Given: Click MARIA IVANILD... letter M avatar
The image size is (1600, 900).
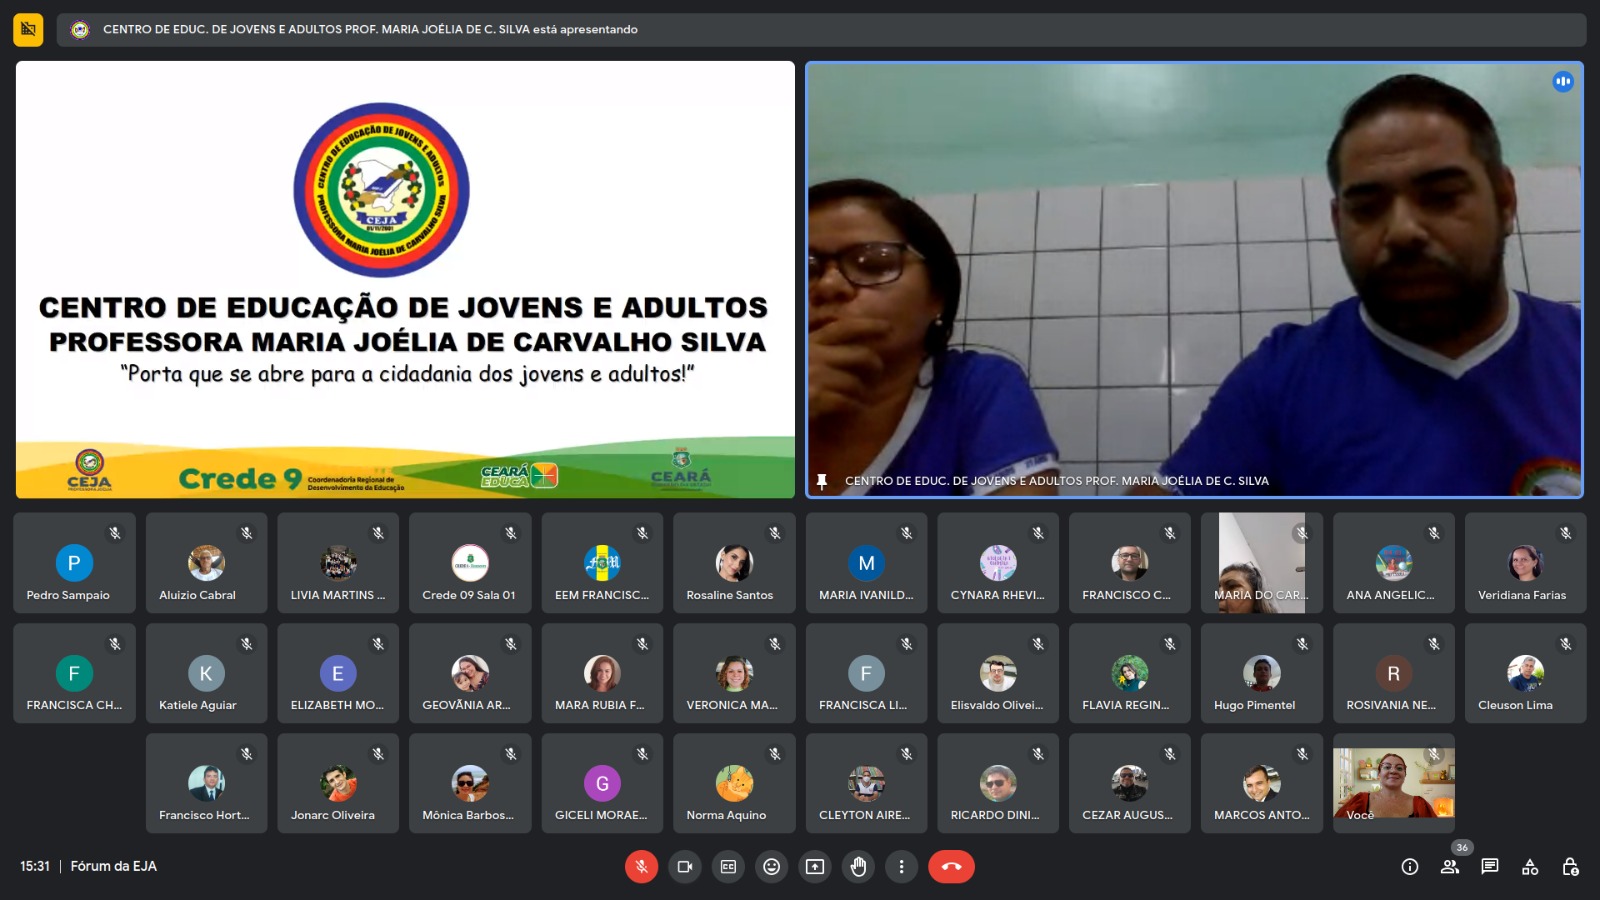Looking at the screenshot, I should pyautogui.click(x=866, y=563).
